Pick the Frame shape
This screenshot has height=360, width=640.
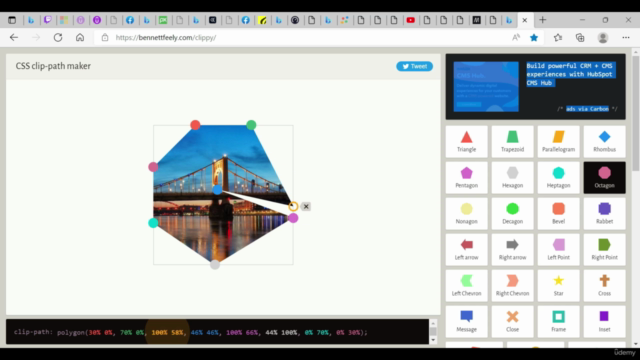click(x=558, y=321)
